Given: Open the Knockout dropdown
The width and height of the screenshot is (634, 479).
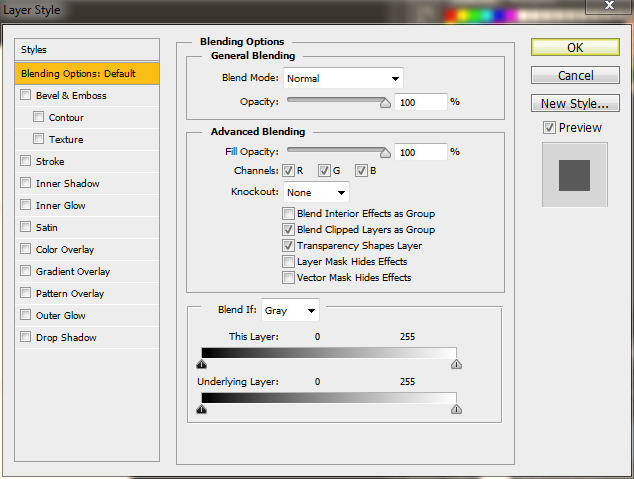Looking at the screenshot, I should (x=316, y=192).
